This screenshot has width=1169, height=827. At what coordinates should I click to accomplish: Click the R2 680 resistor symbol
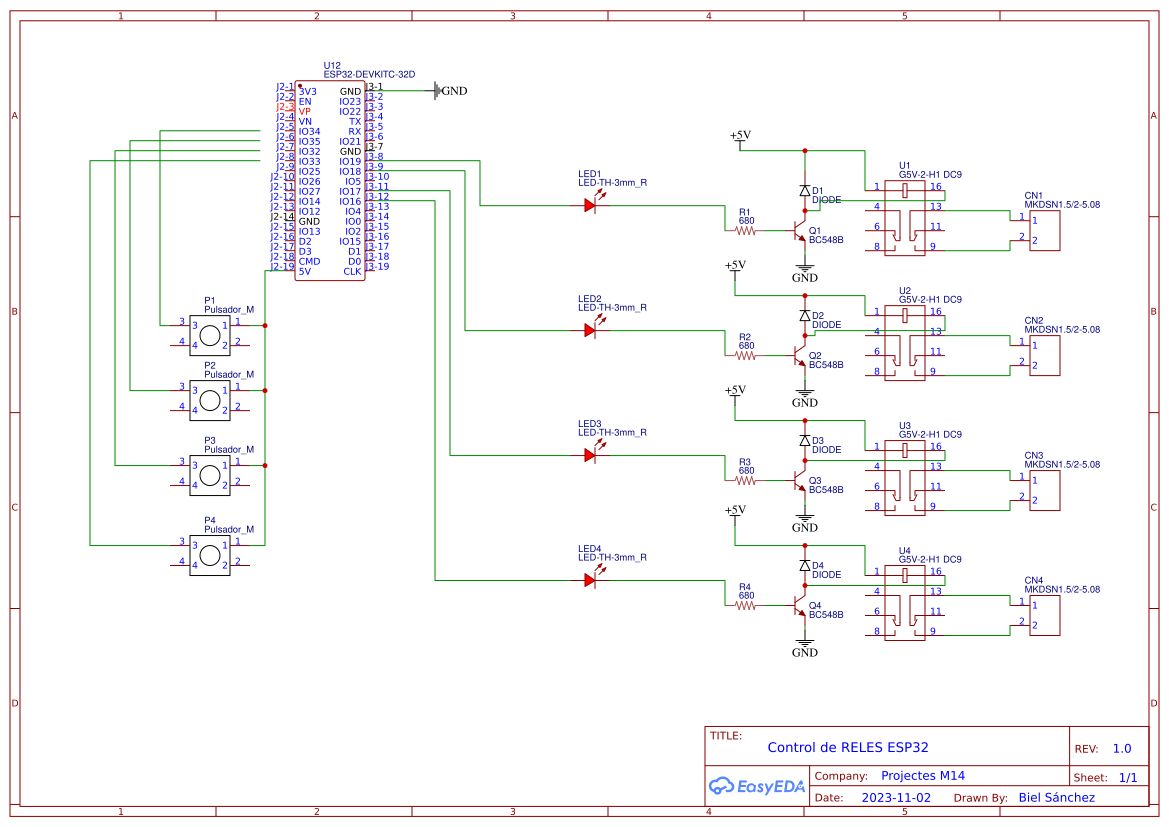745,355
